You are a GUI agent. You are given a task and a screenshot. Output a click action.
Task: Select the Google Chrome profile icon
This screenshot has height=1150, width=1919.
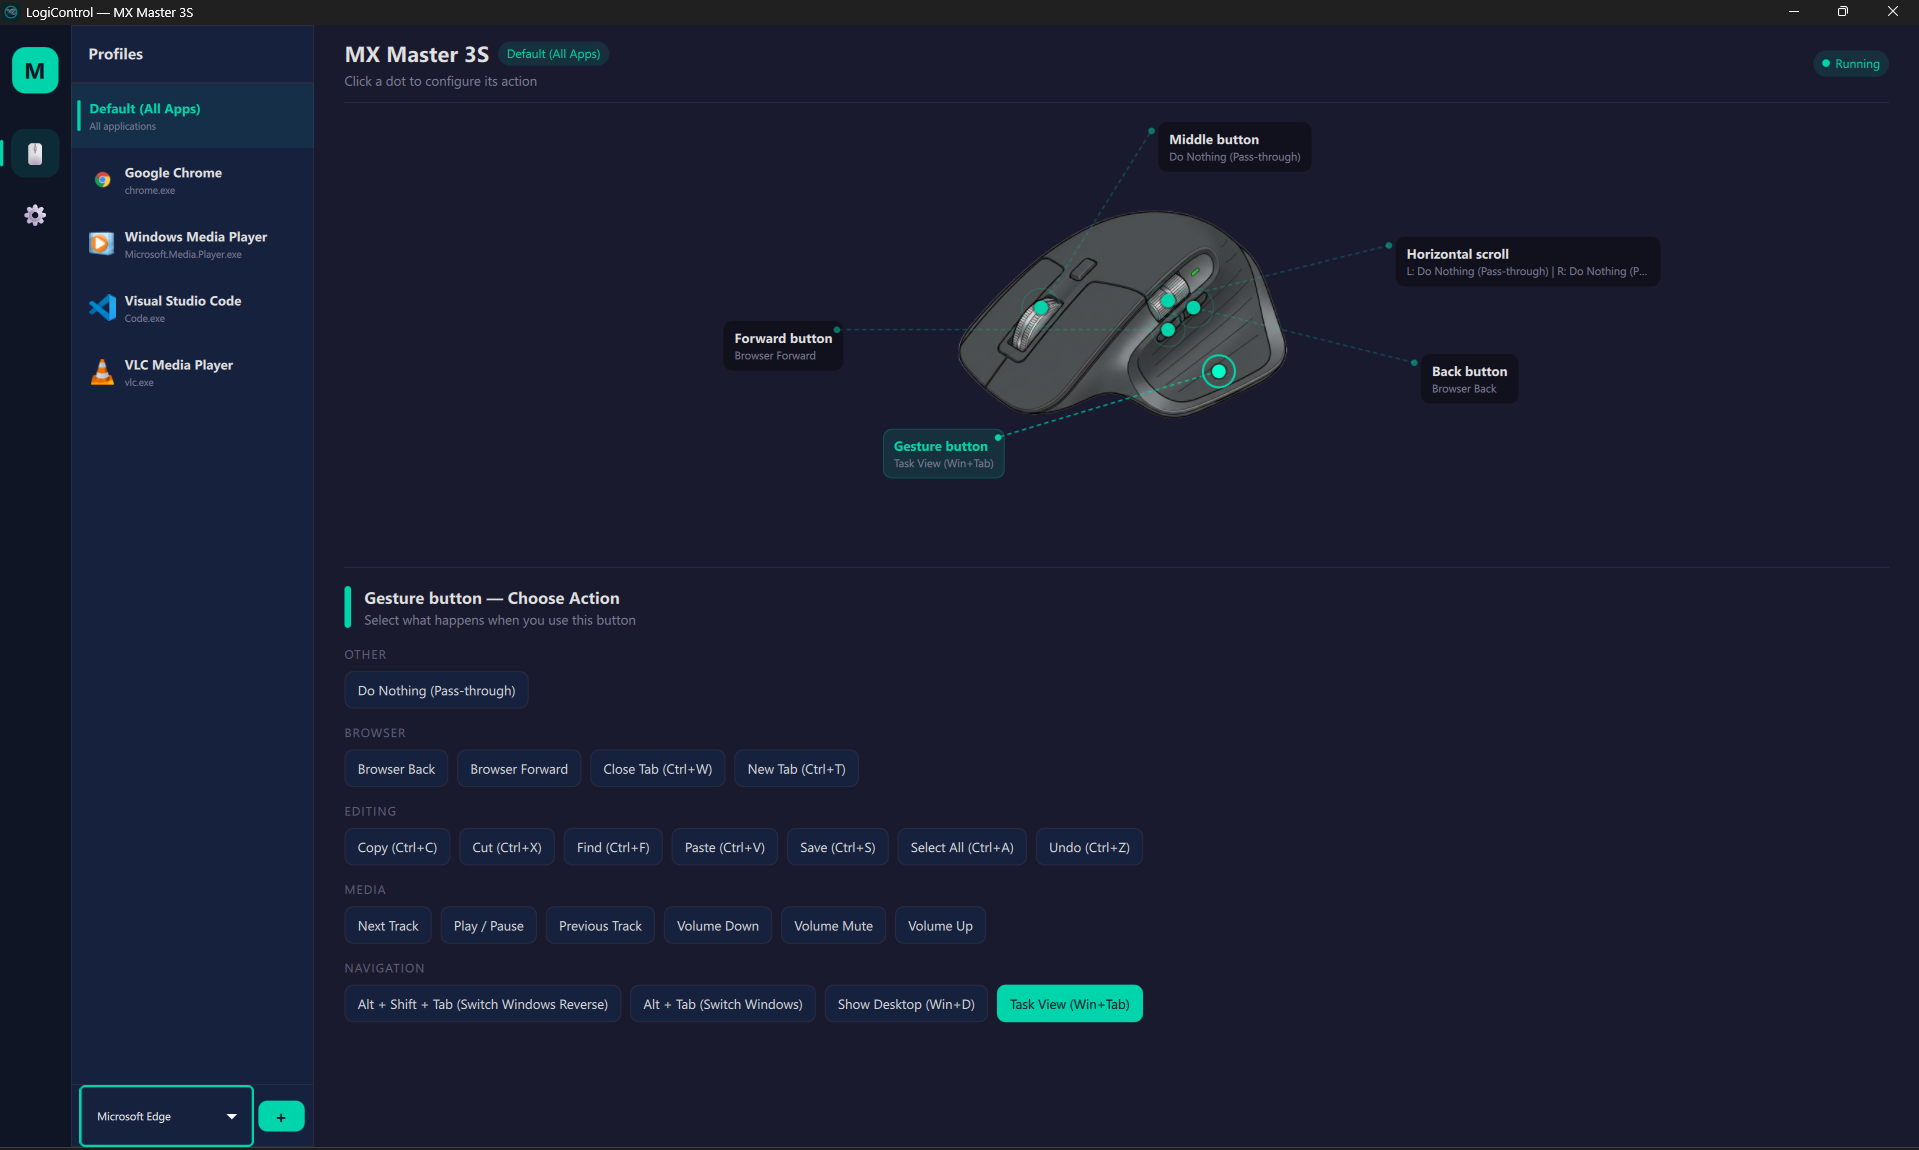pos(102,180)
